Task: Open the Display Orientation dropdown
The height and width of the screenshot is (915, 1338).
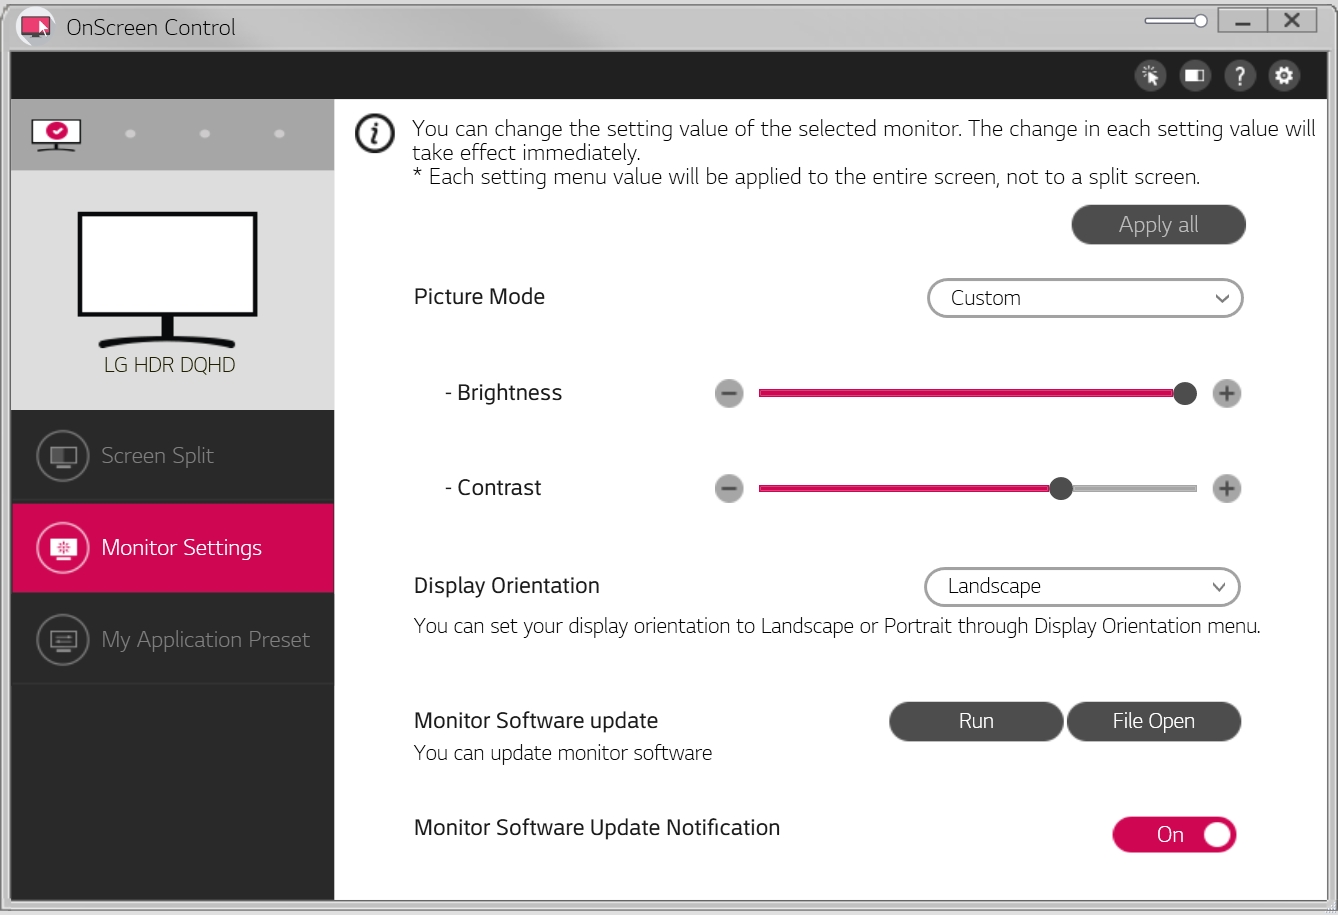Action: 1082,587
